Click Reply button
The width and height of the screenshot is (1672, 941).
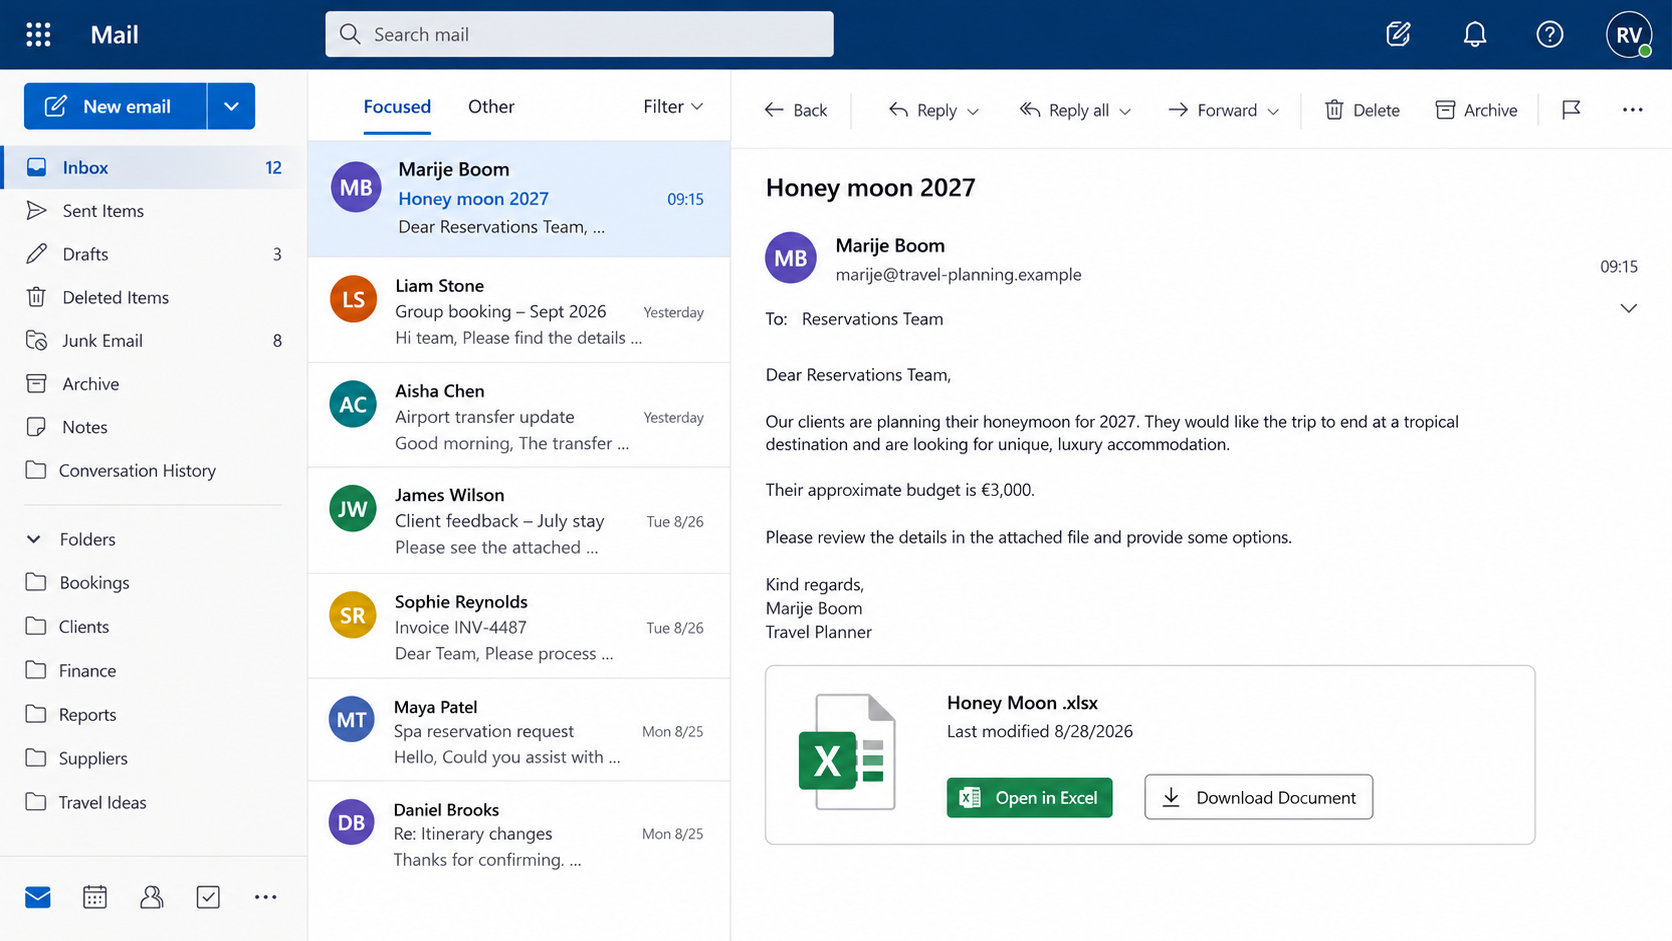coord(922,110)
